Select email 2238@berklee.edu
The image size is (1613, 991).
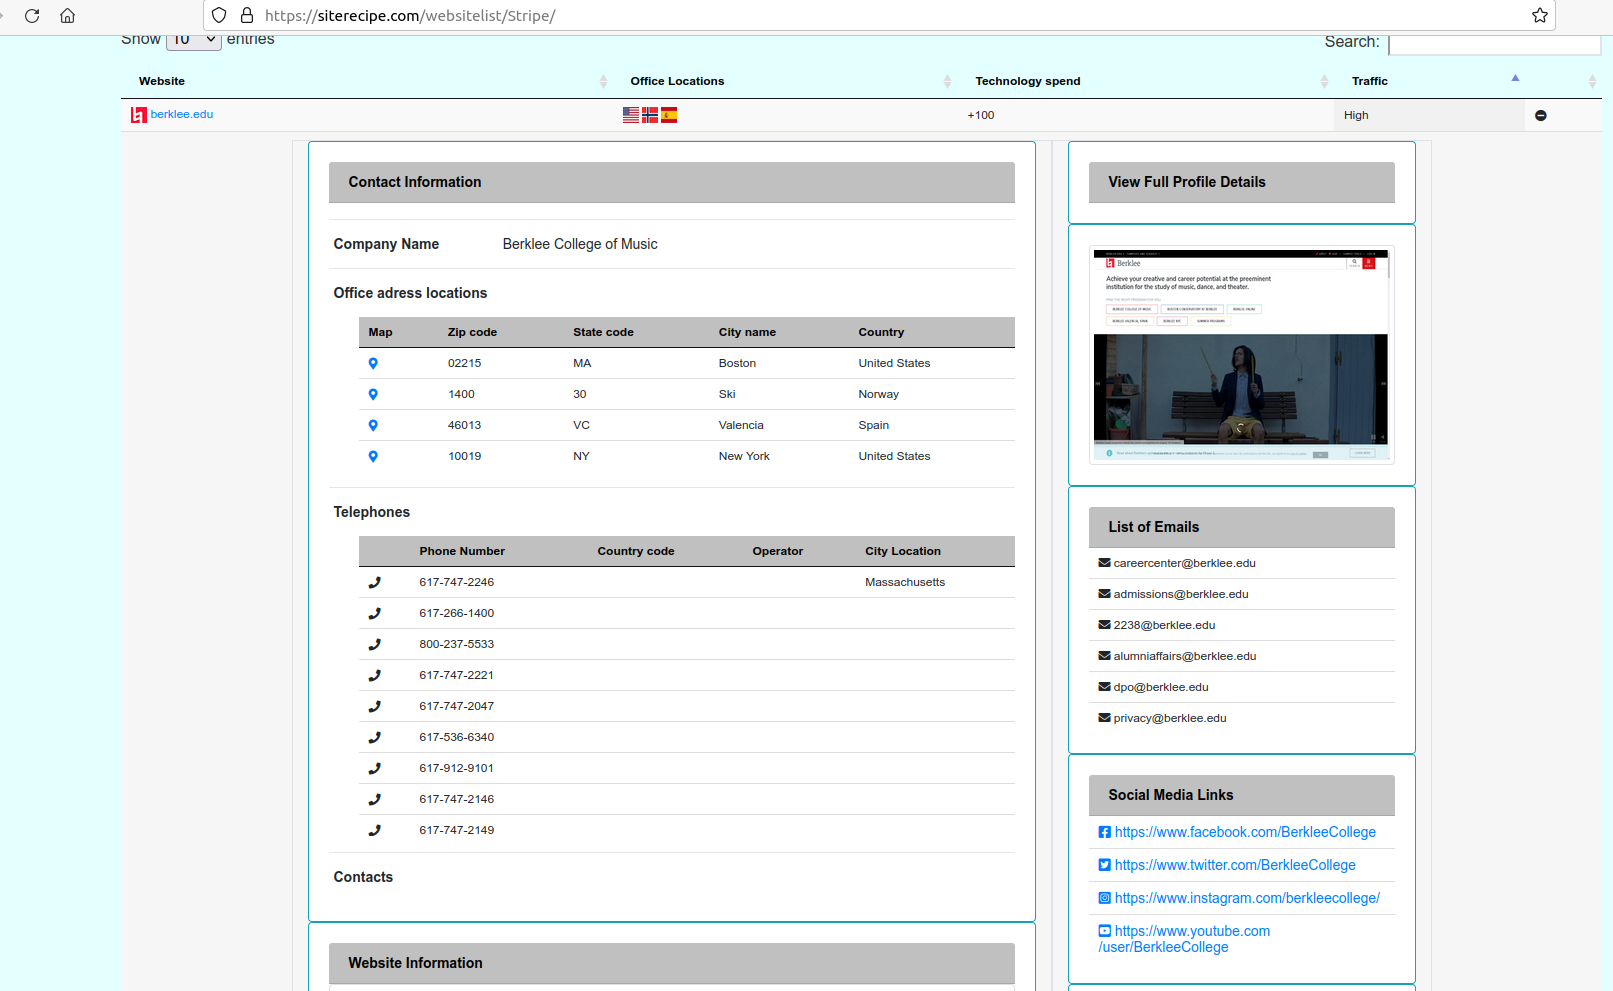click(1165, 625)
